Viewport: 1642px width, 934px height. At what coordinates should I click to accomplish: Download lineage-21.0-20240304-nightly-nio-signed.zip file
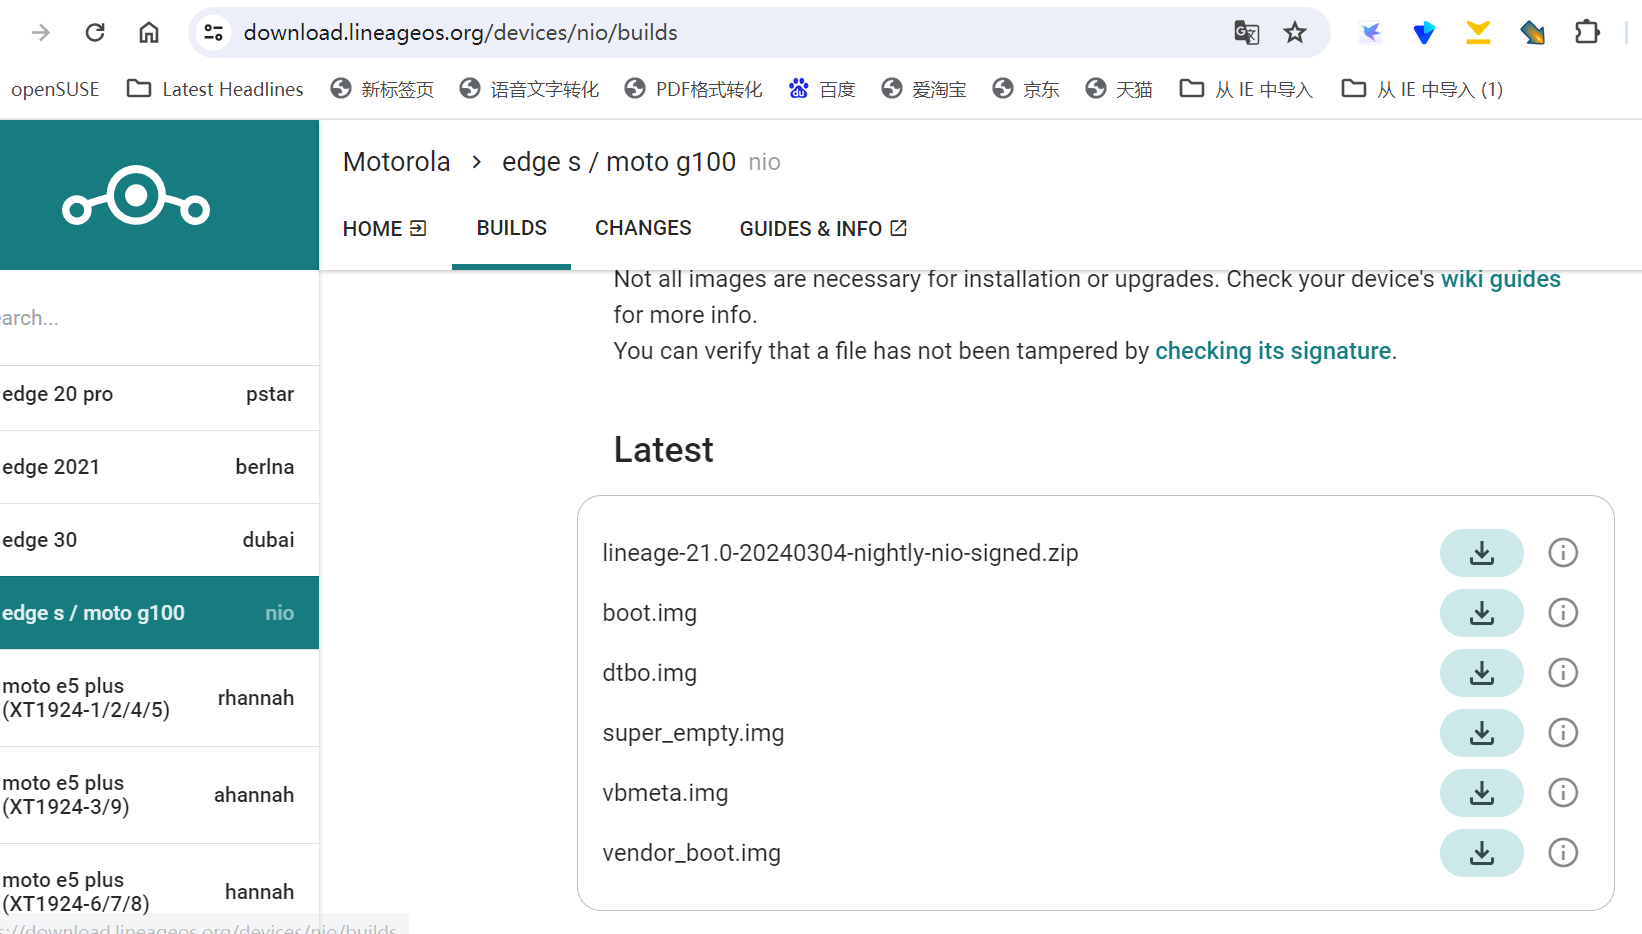pos(1481,553)
